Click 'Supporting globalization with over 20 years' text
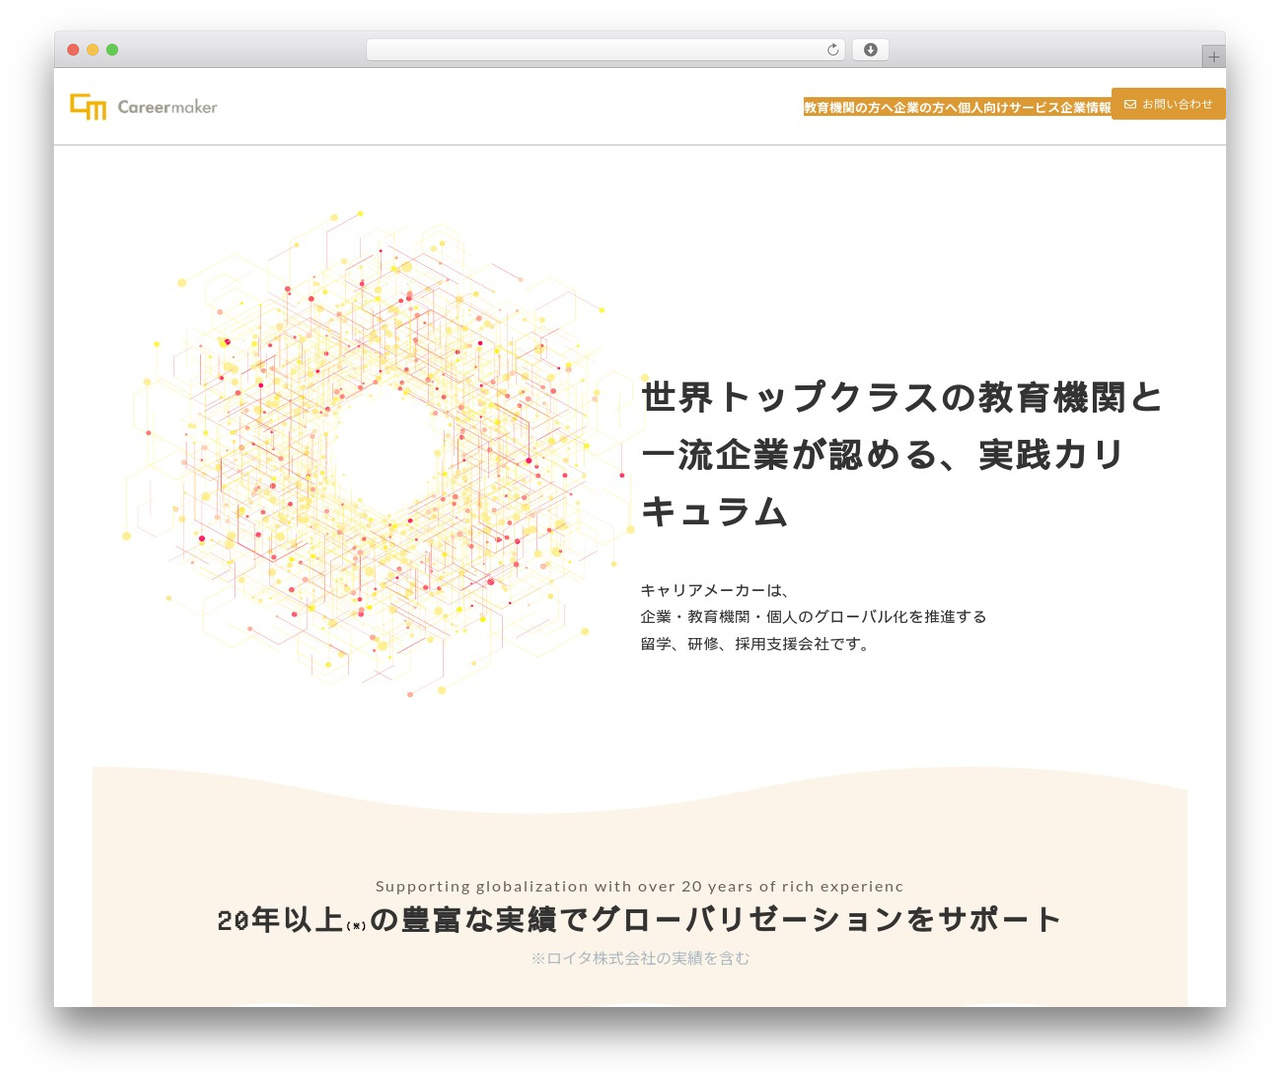The image size is (1280, 1084). pyautogui.click(x=639, y=886)
